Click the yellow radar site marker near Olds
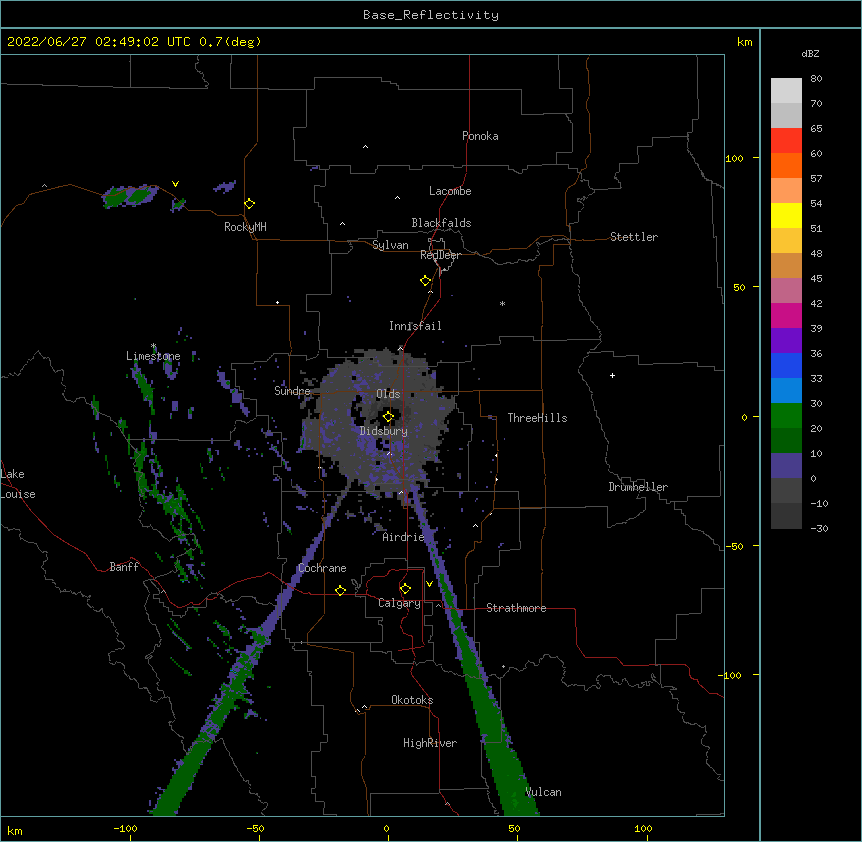Viewport: 862px width, 842px height. (x=388, y=417)
